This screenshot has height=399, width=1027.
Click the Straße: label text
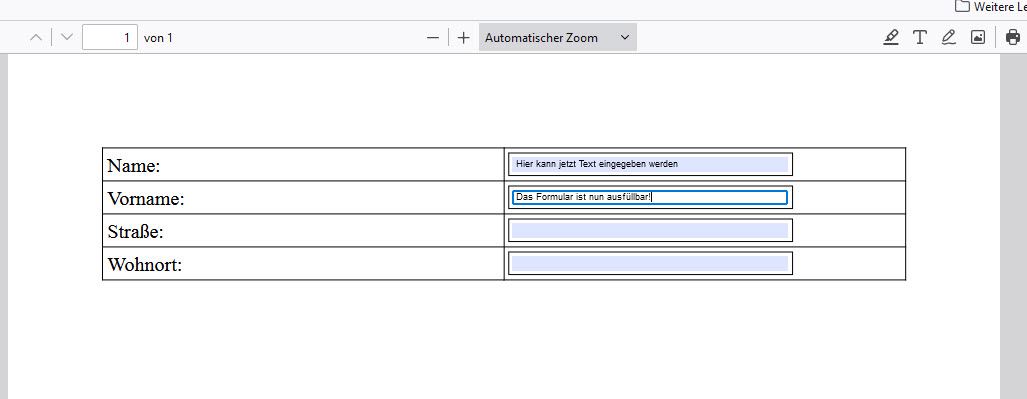(135, 231)
